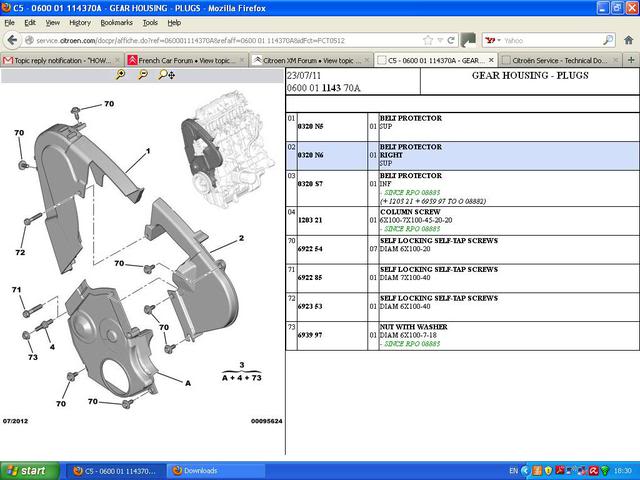The image size is (640, 480).
Task: Click the GEAR HOUSING - PLUGS heading
Action: click(530, 76)
